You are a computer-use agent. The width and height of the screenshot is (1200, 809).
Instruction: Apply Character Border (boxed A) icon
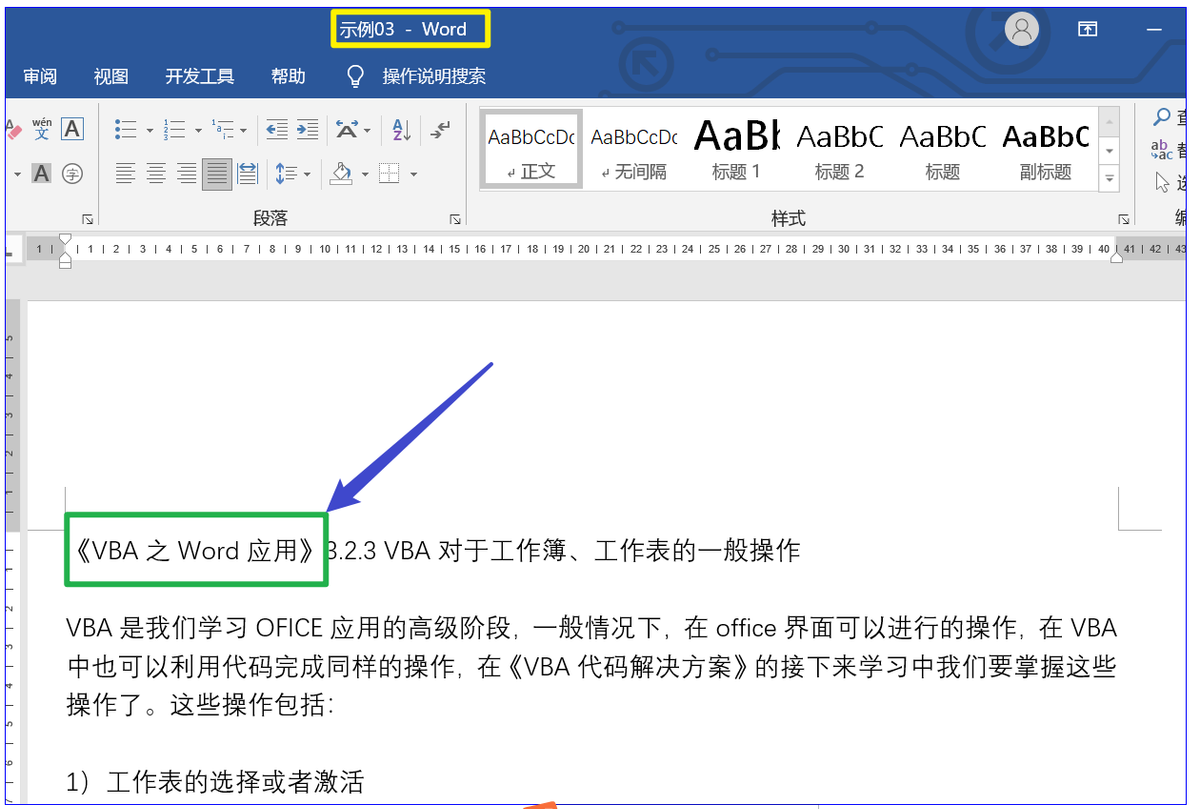72,129
